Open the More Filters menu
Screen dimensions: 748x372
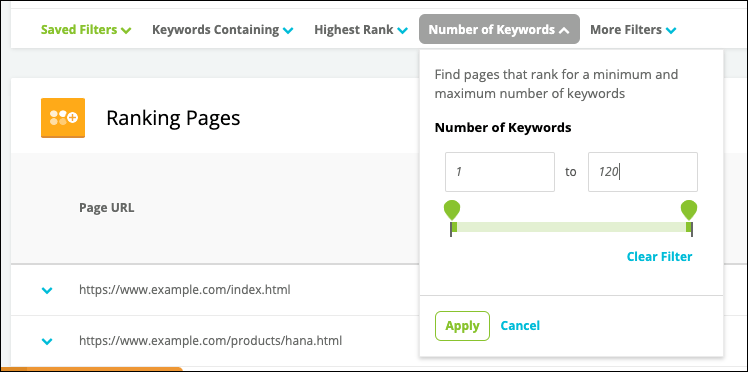coord(634,30)
